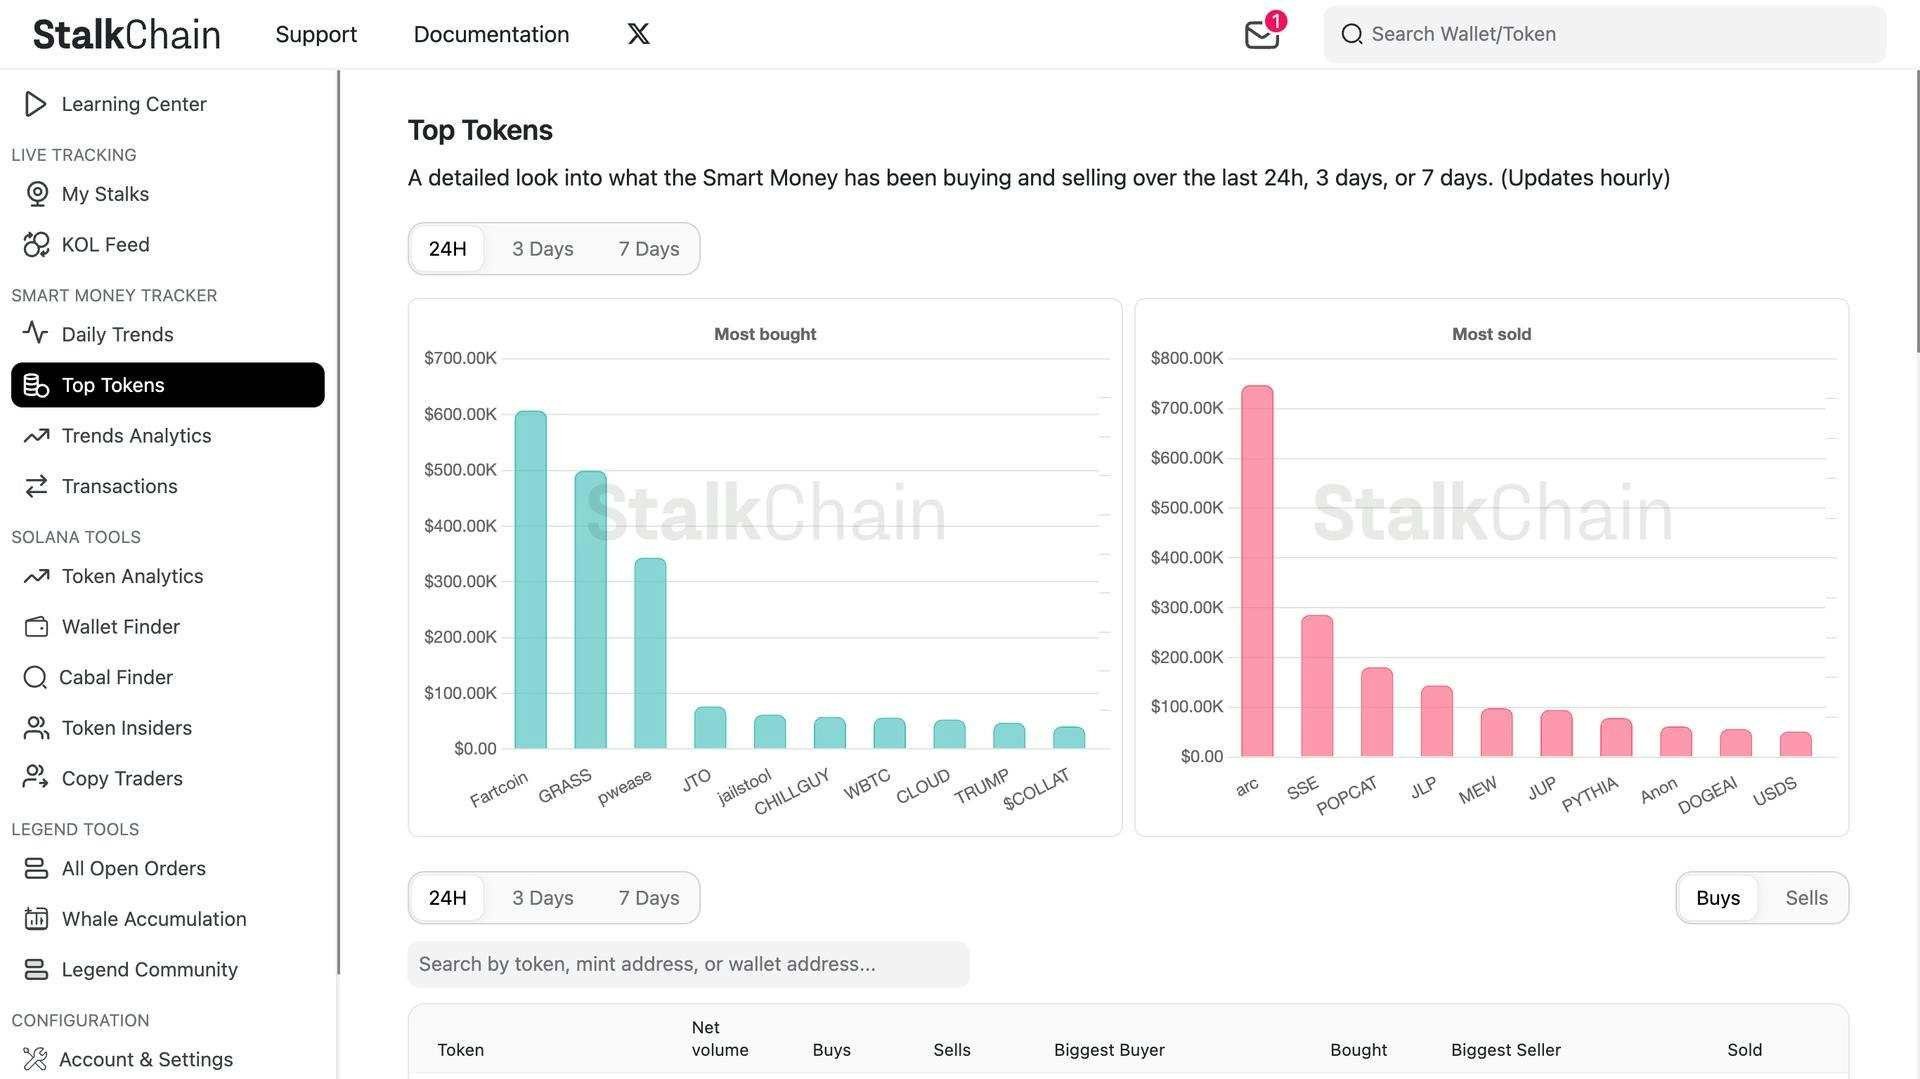1920x1079 pixels.
Task: Click the Token Analytics chart icon
Action: (x=37, y=576)
